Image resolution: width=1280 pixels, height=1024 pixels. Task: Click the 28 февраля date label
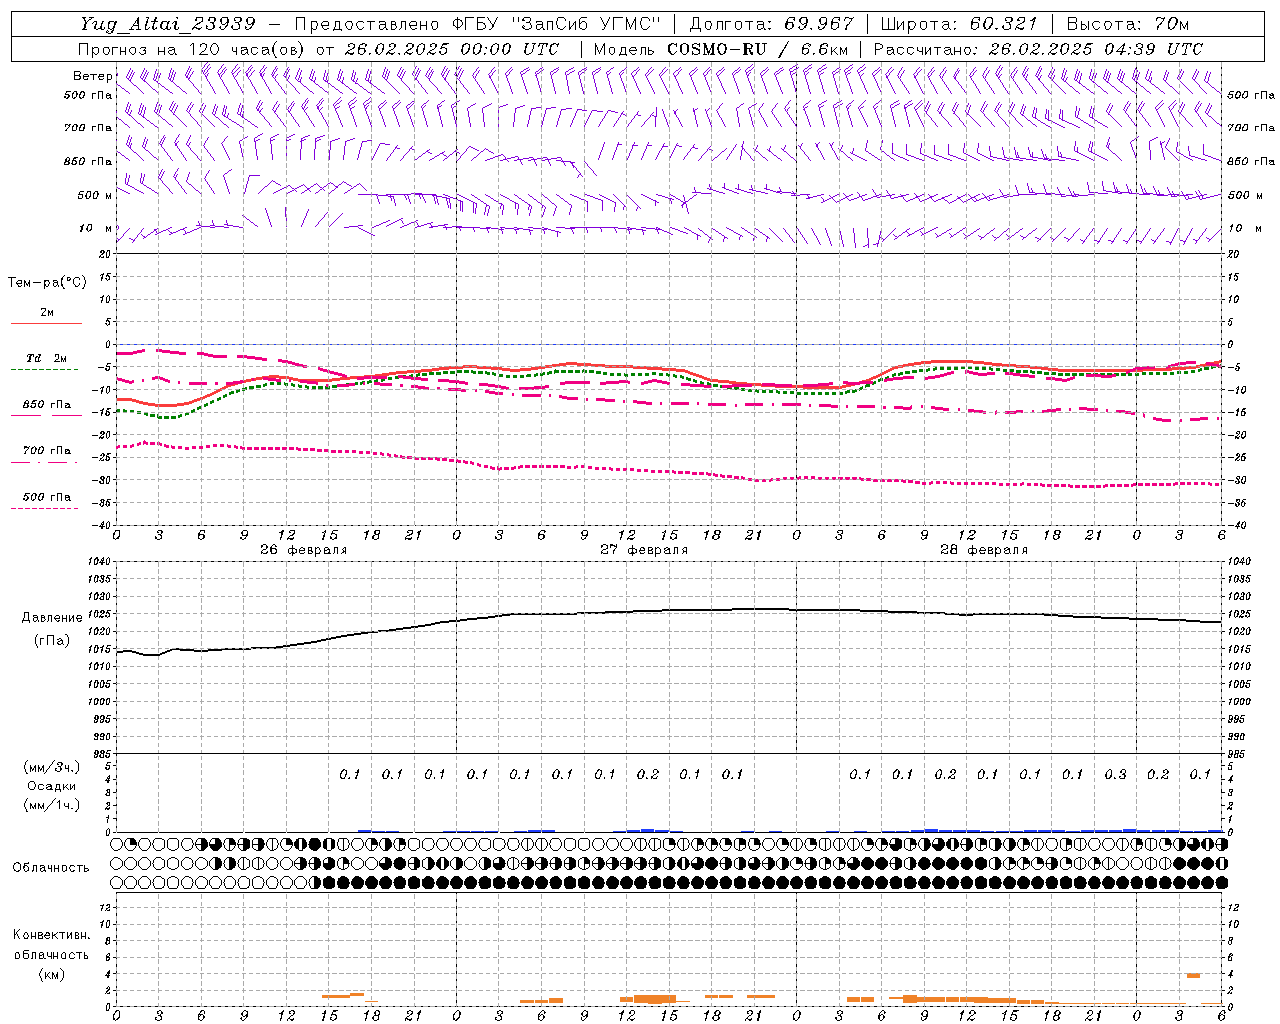[x=984, y=550]
